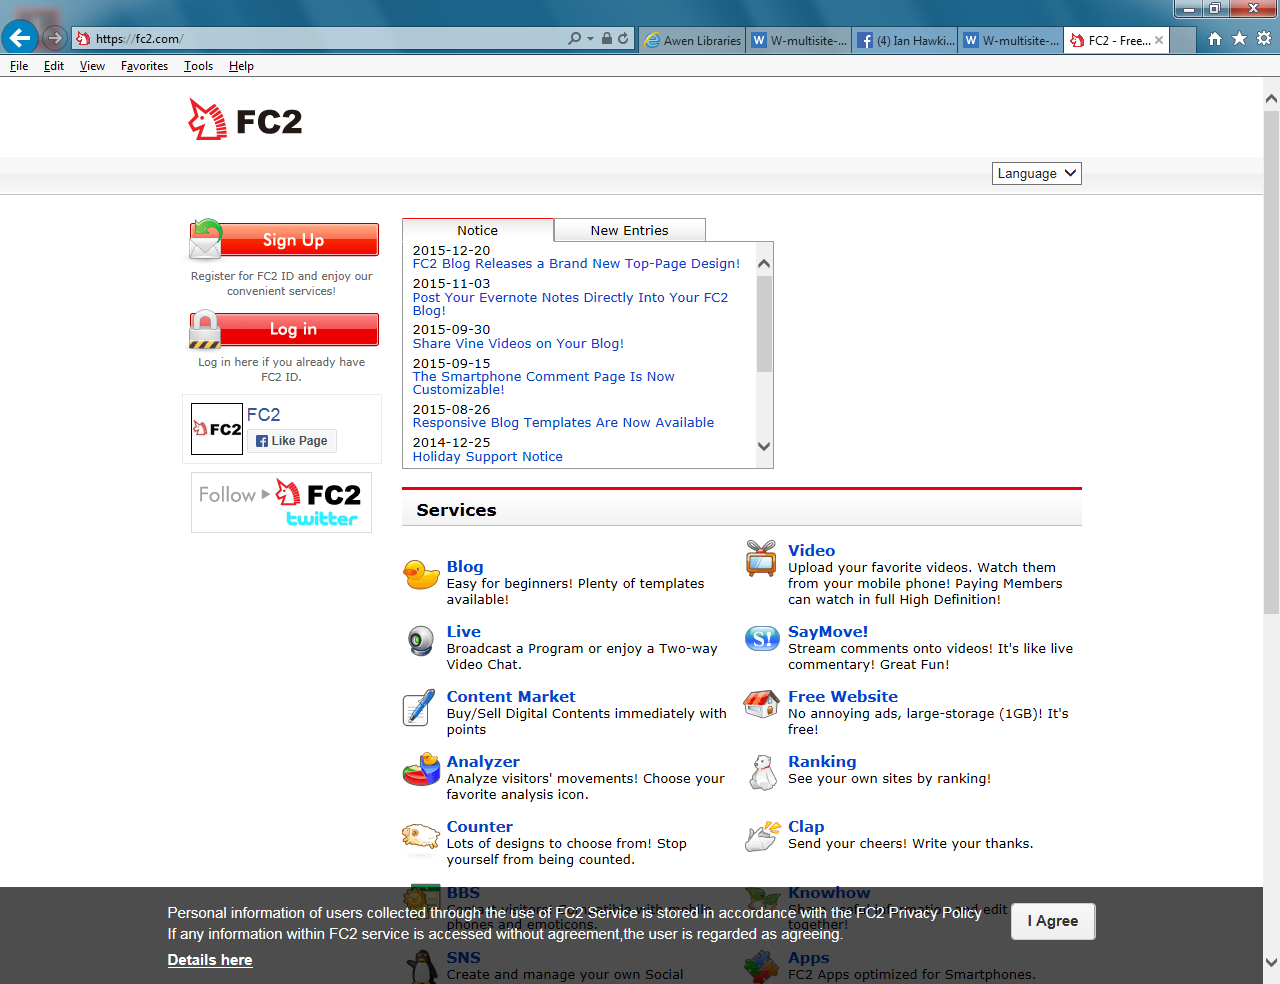Viewport: 1280px width, 984px height.
Task: Click the FC2 Facebook page thumbnail
Action: [217, 429]
